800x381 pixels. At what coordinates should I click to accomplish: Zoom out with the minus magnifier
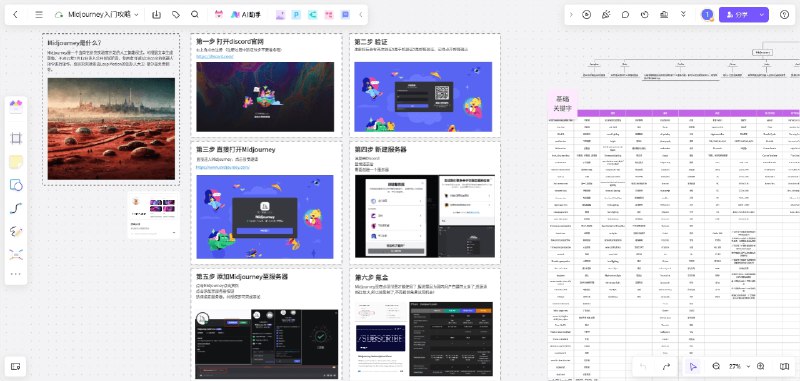tap(716, 366)
